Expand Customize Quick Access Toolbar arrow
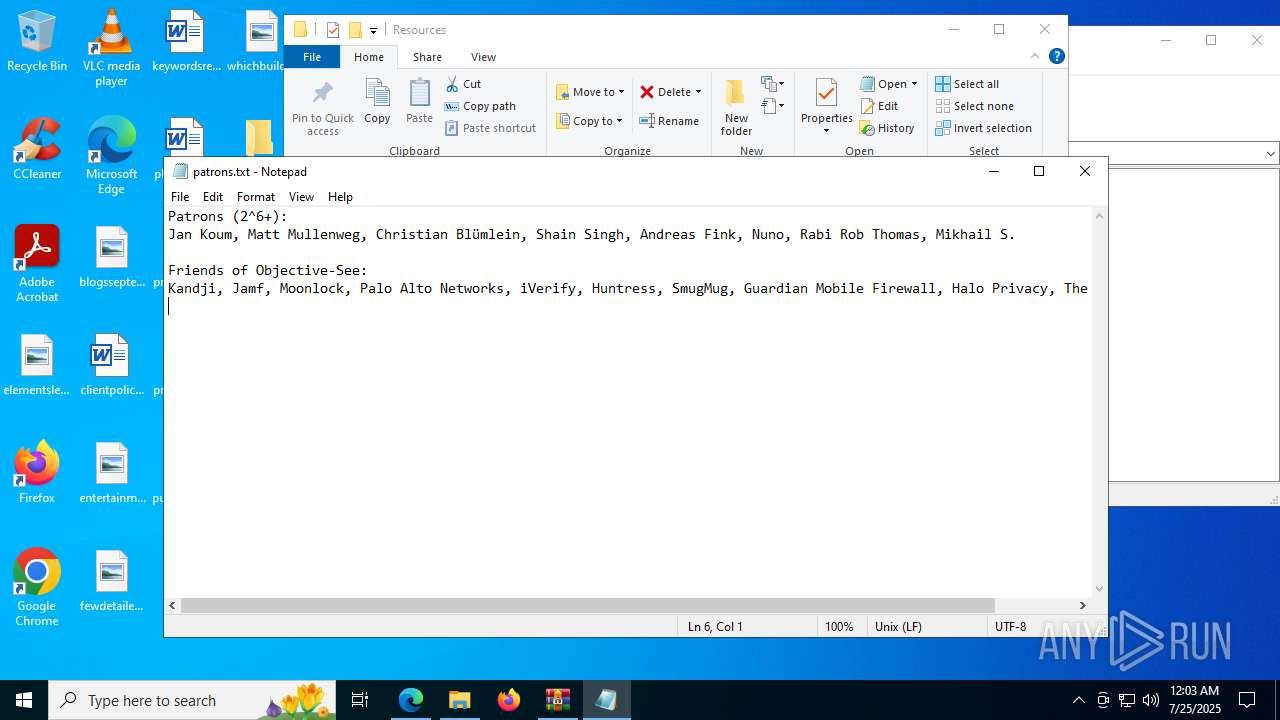1280x720 pixels. coord(373,31)
